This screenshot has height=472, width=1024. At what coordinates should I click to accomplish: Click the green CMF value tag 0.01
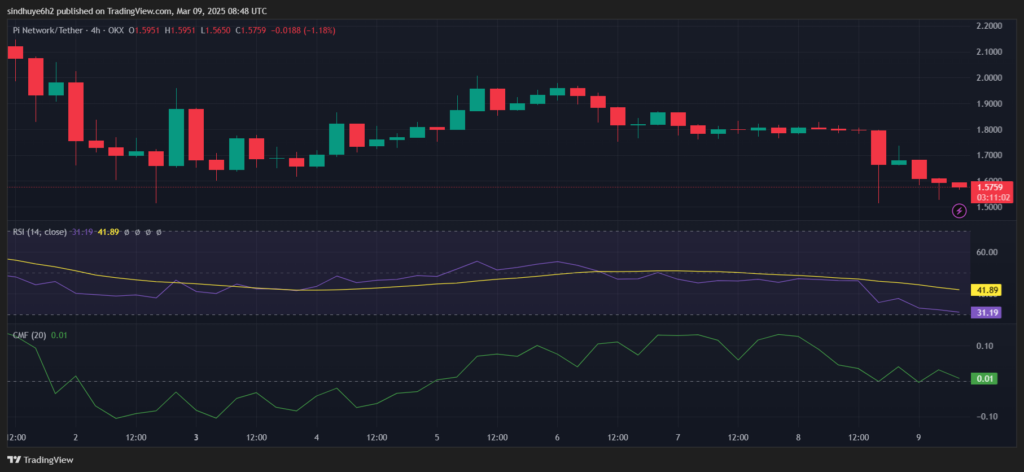(x=986, y=380)
